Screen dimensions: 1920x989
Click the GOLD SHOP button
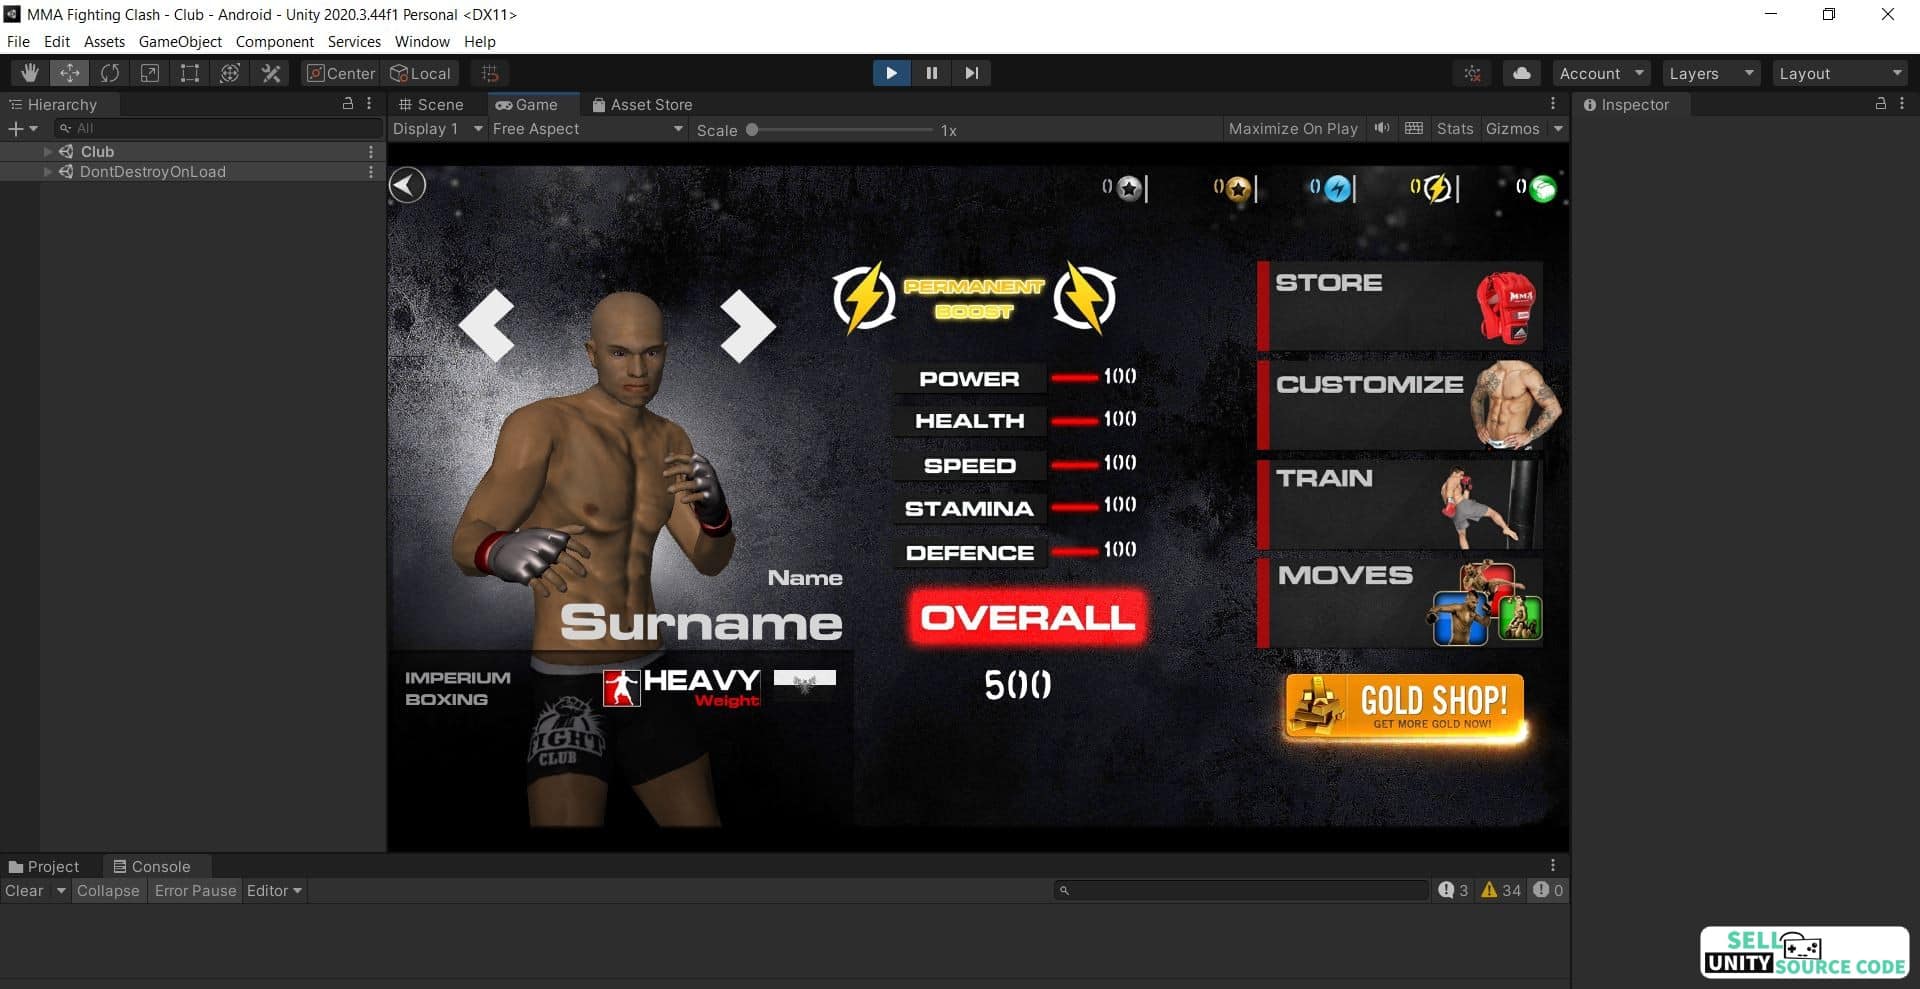[x=1405, y=707]
